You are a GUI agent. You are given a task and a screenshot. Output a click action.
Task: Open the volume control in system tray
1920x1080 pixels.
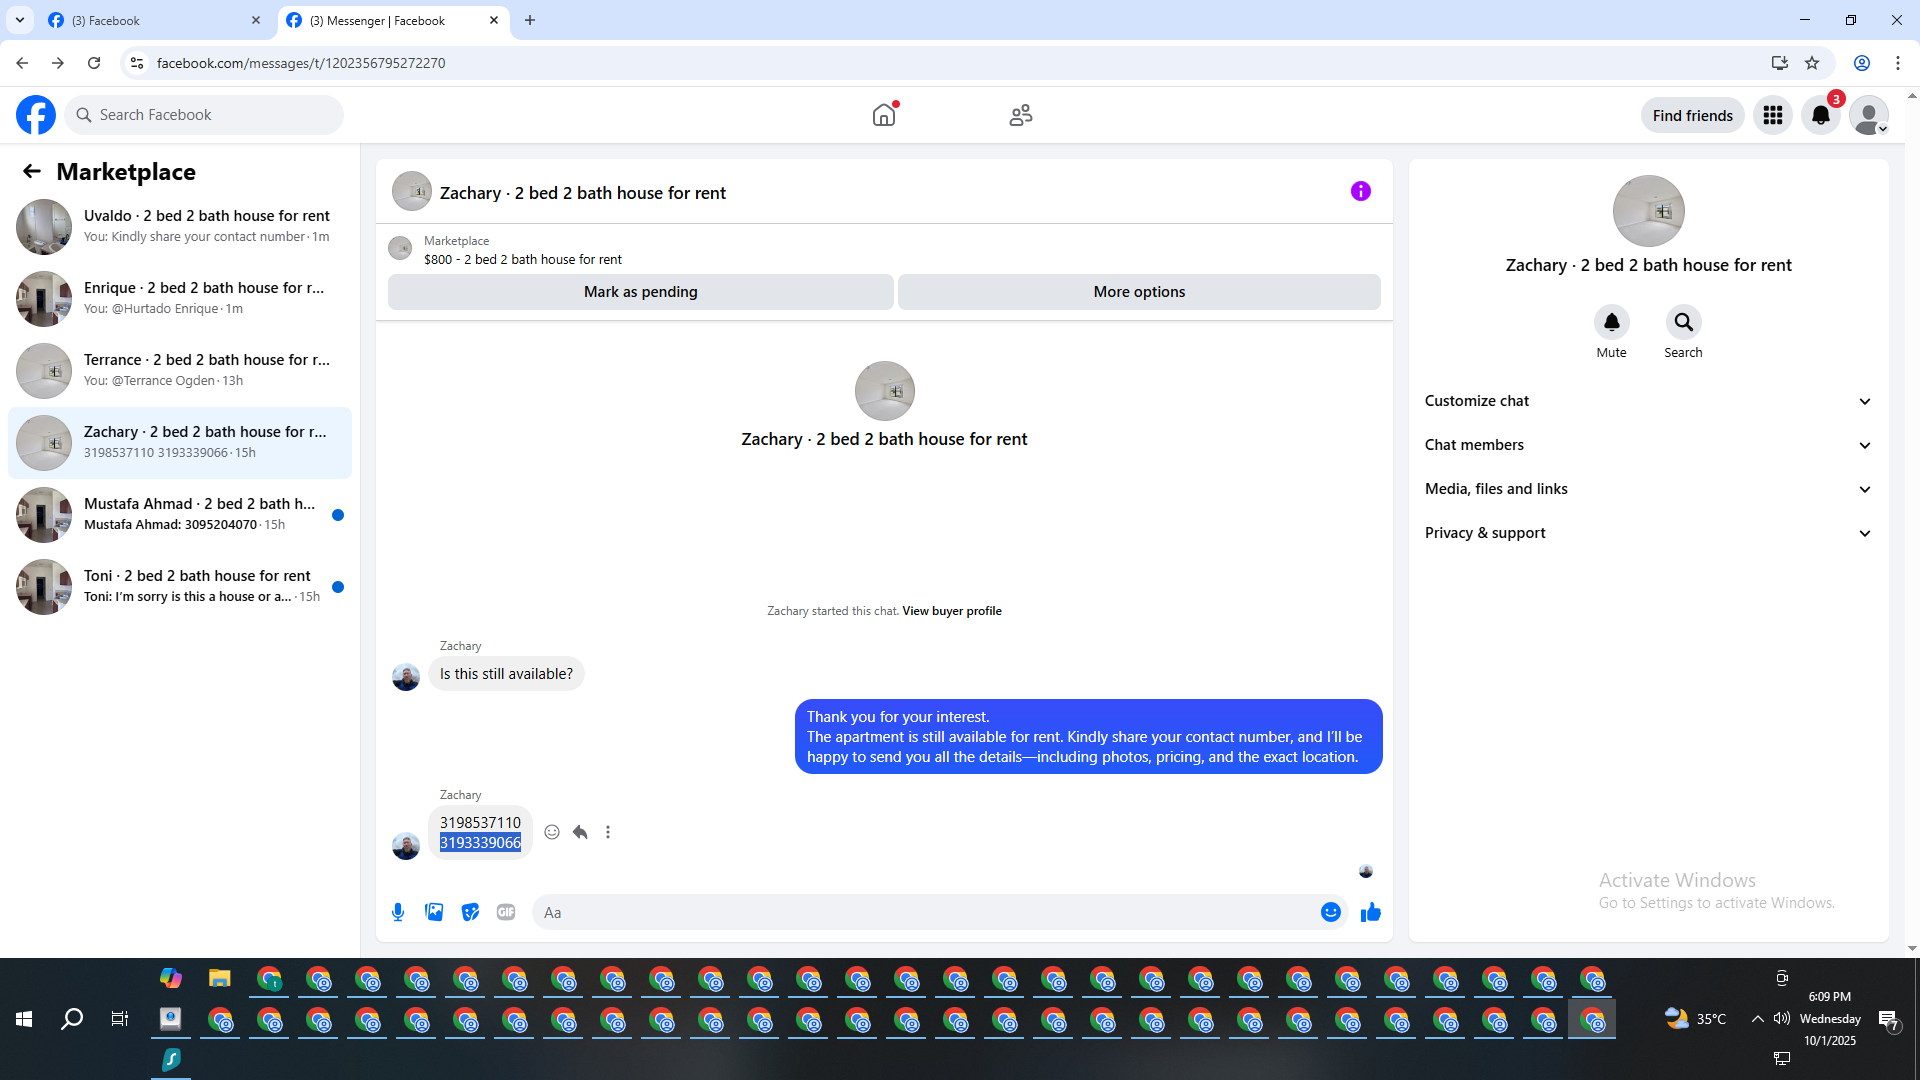tap(1782, 1018)
